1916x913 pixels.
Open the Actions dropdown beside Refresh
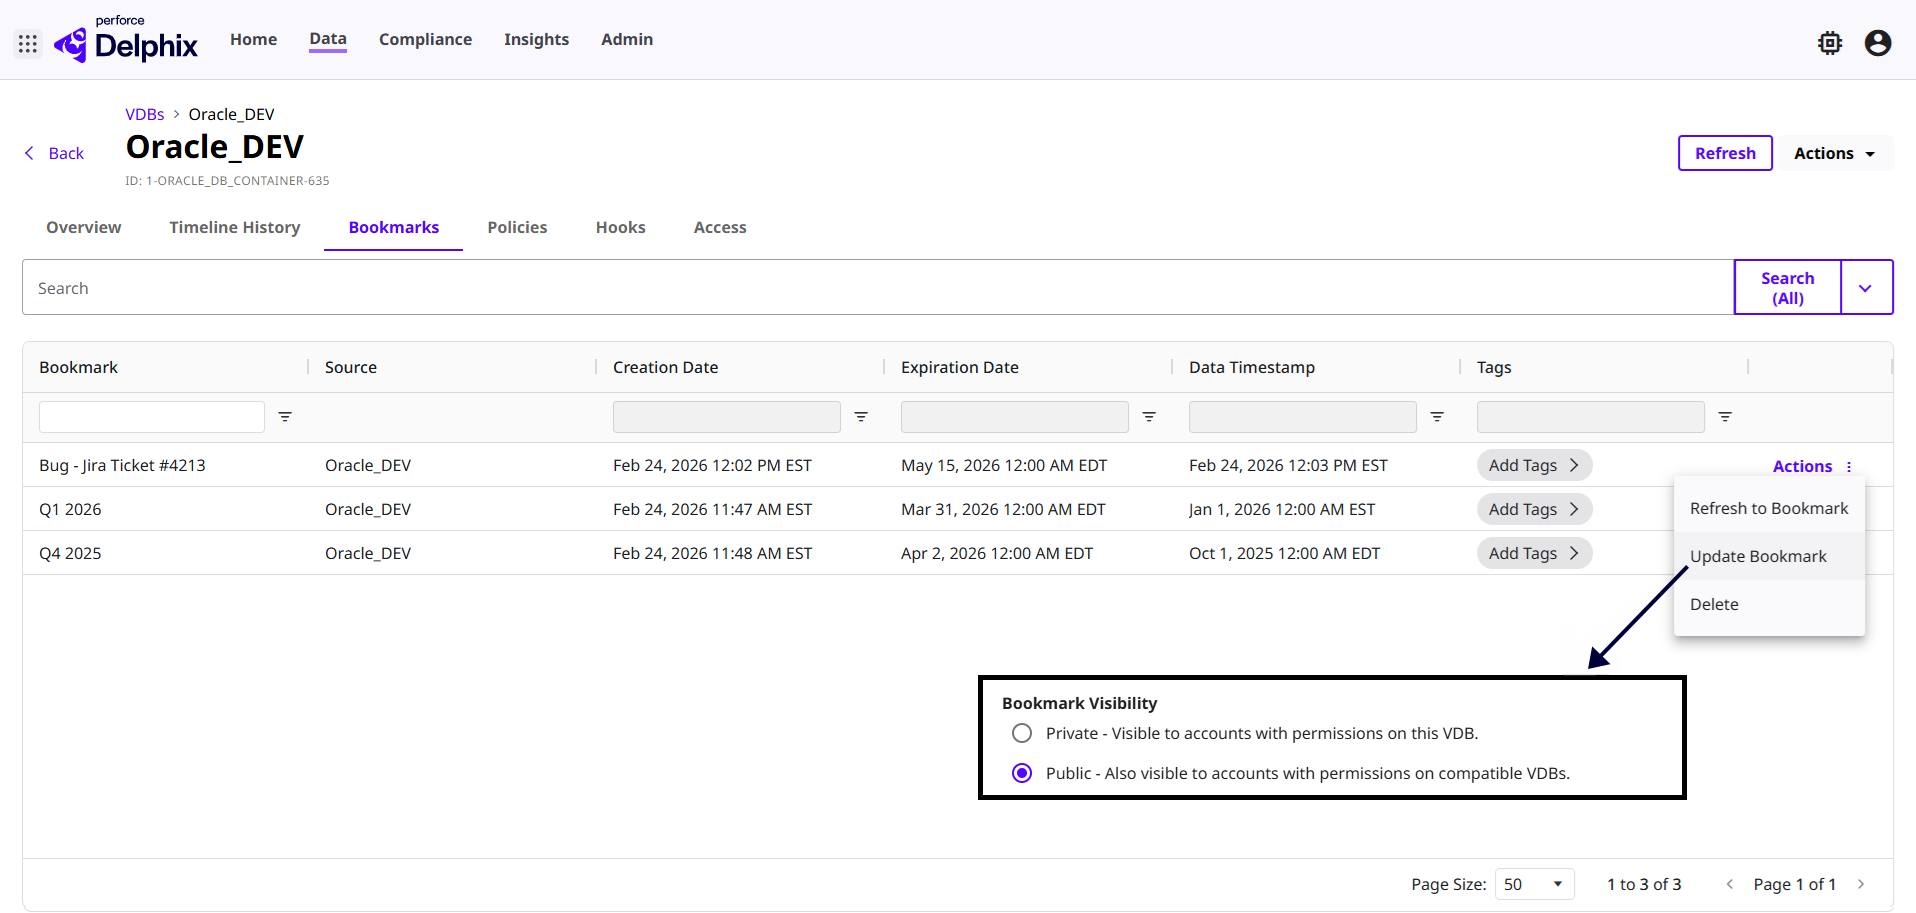point(1833,153)
